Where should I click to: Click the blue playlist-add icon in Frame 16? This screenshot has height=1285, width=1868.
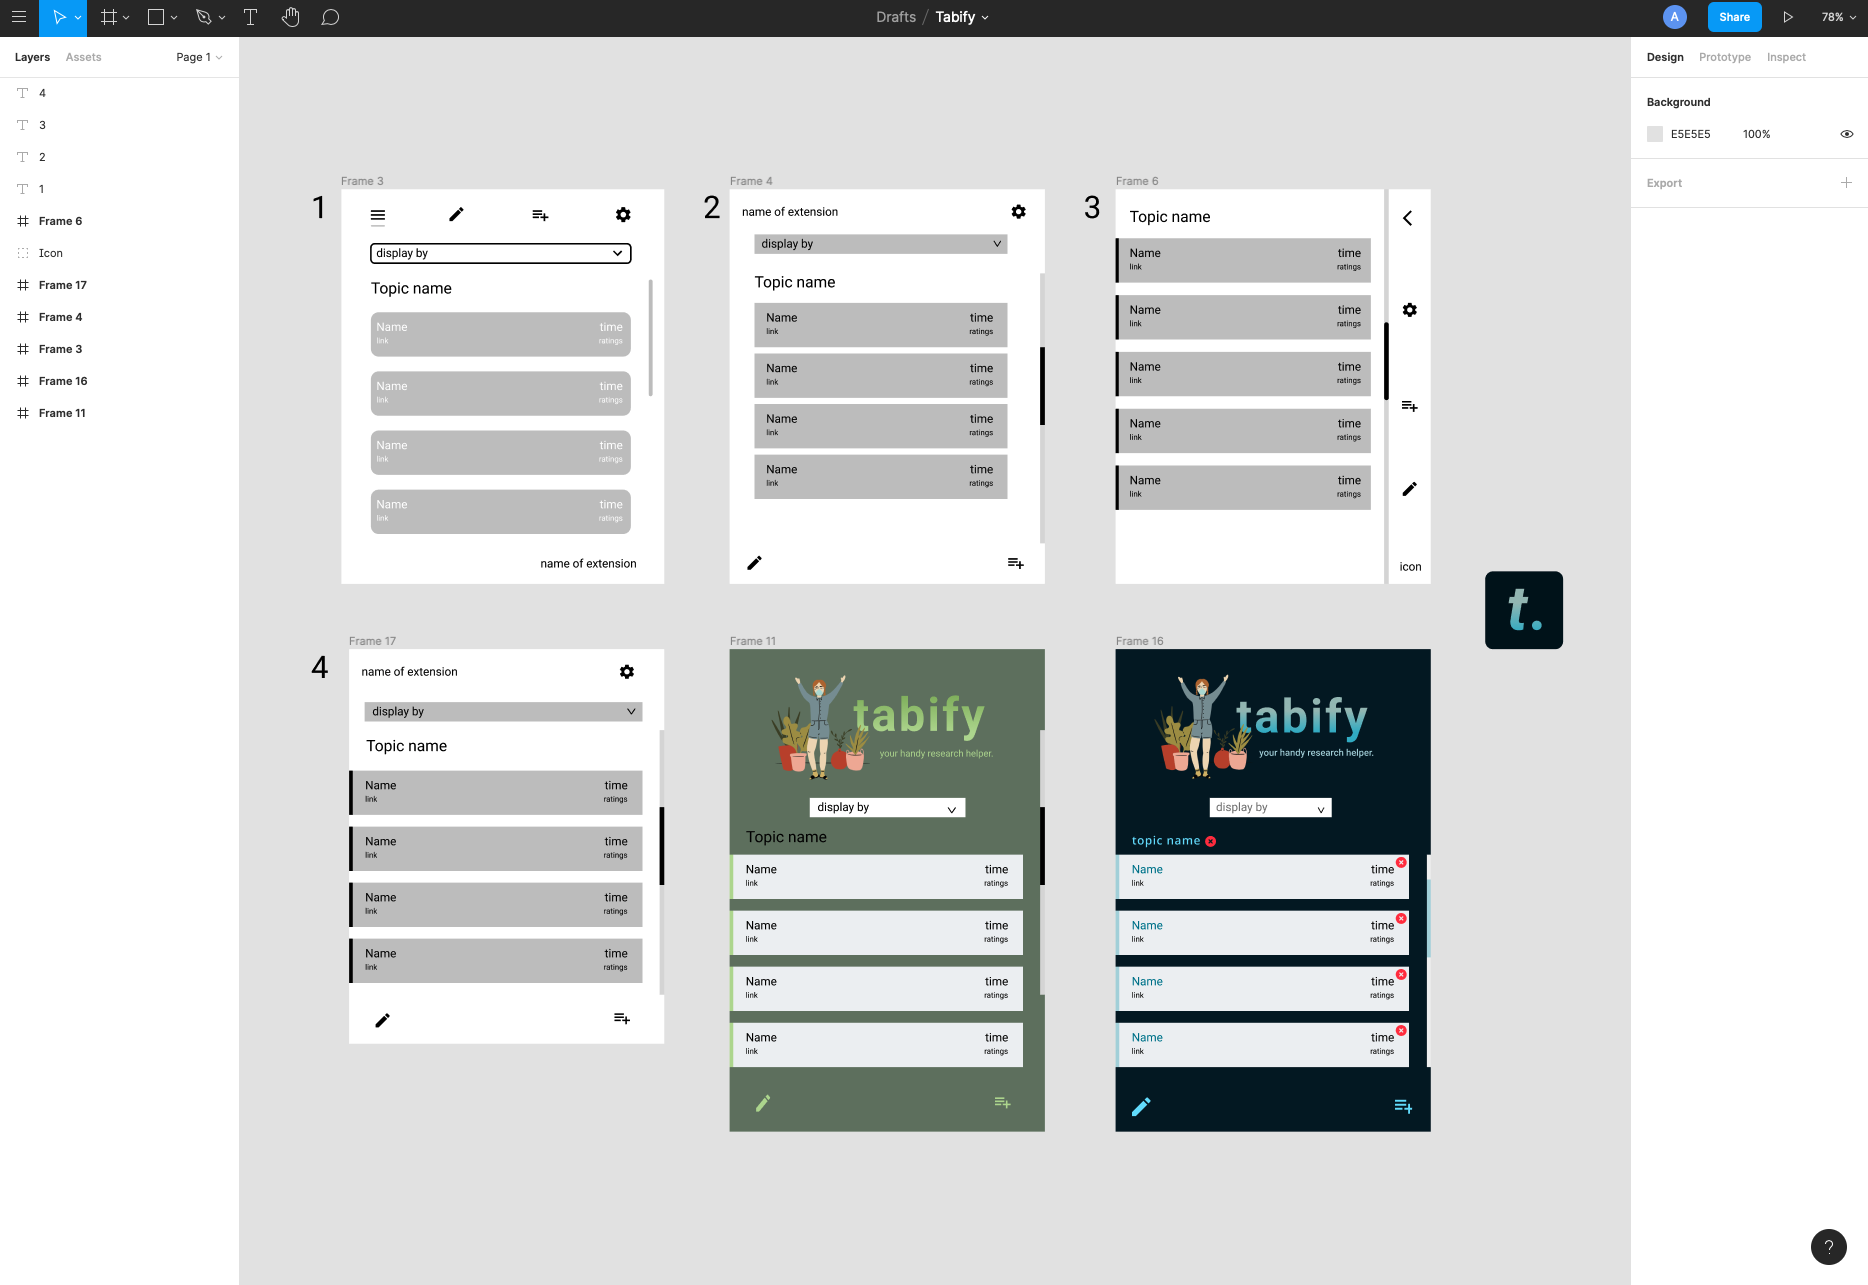tap(1404, 1106)
